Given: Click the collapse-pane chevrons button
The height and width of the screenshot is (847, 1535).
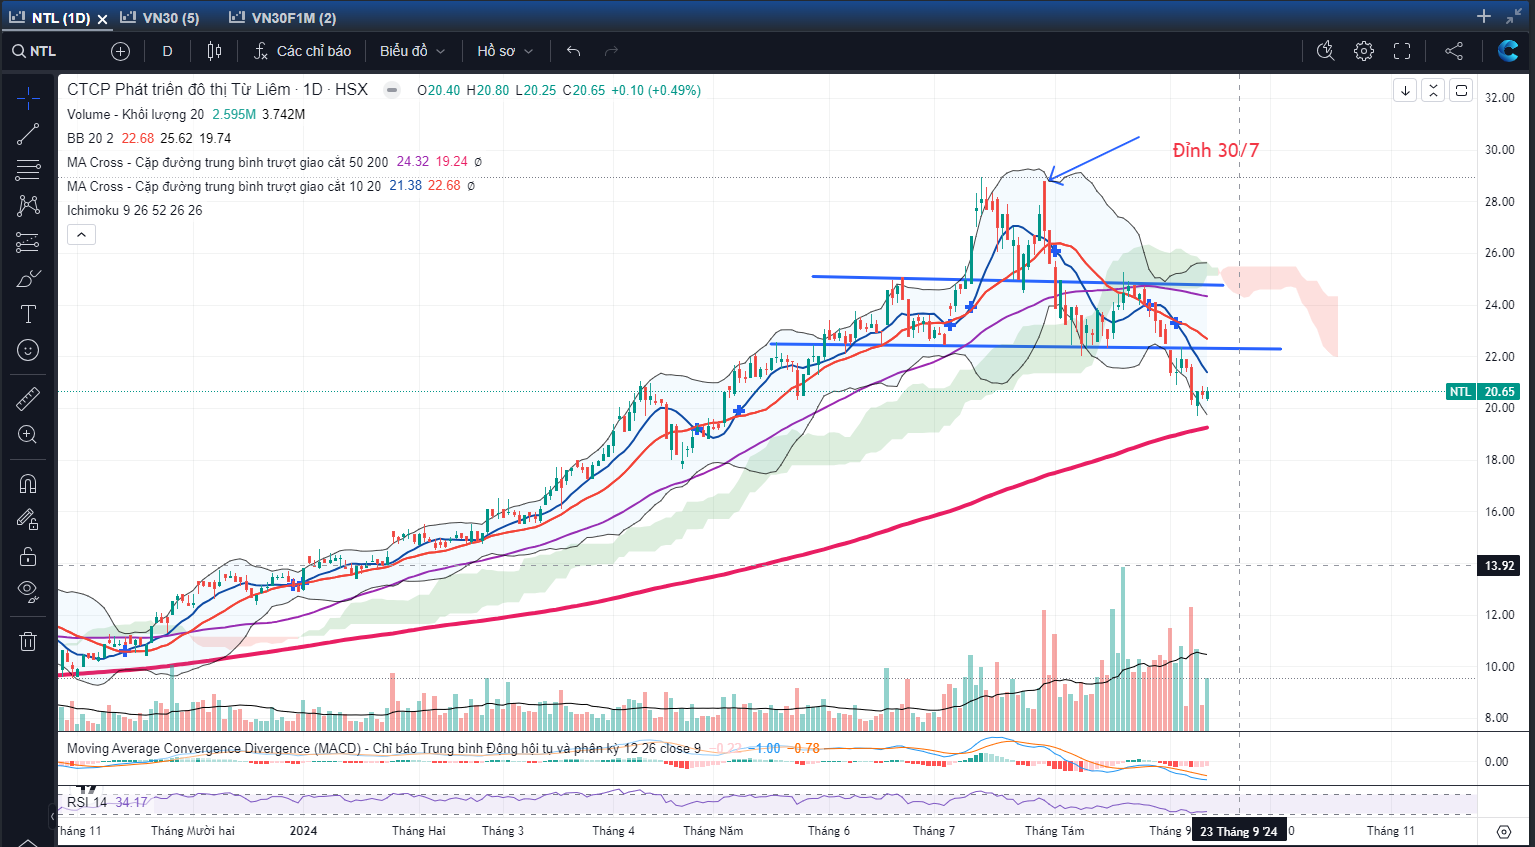Looking at the screenshot, I should 1433,91.
